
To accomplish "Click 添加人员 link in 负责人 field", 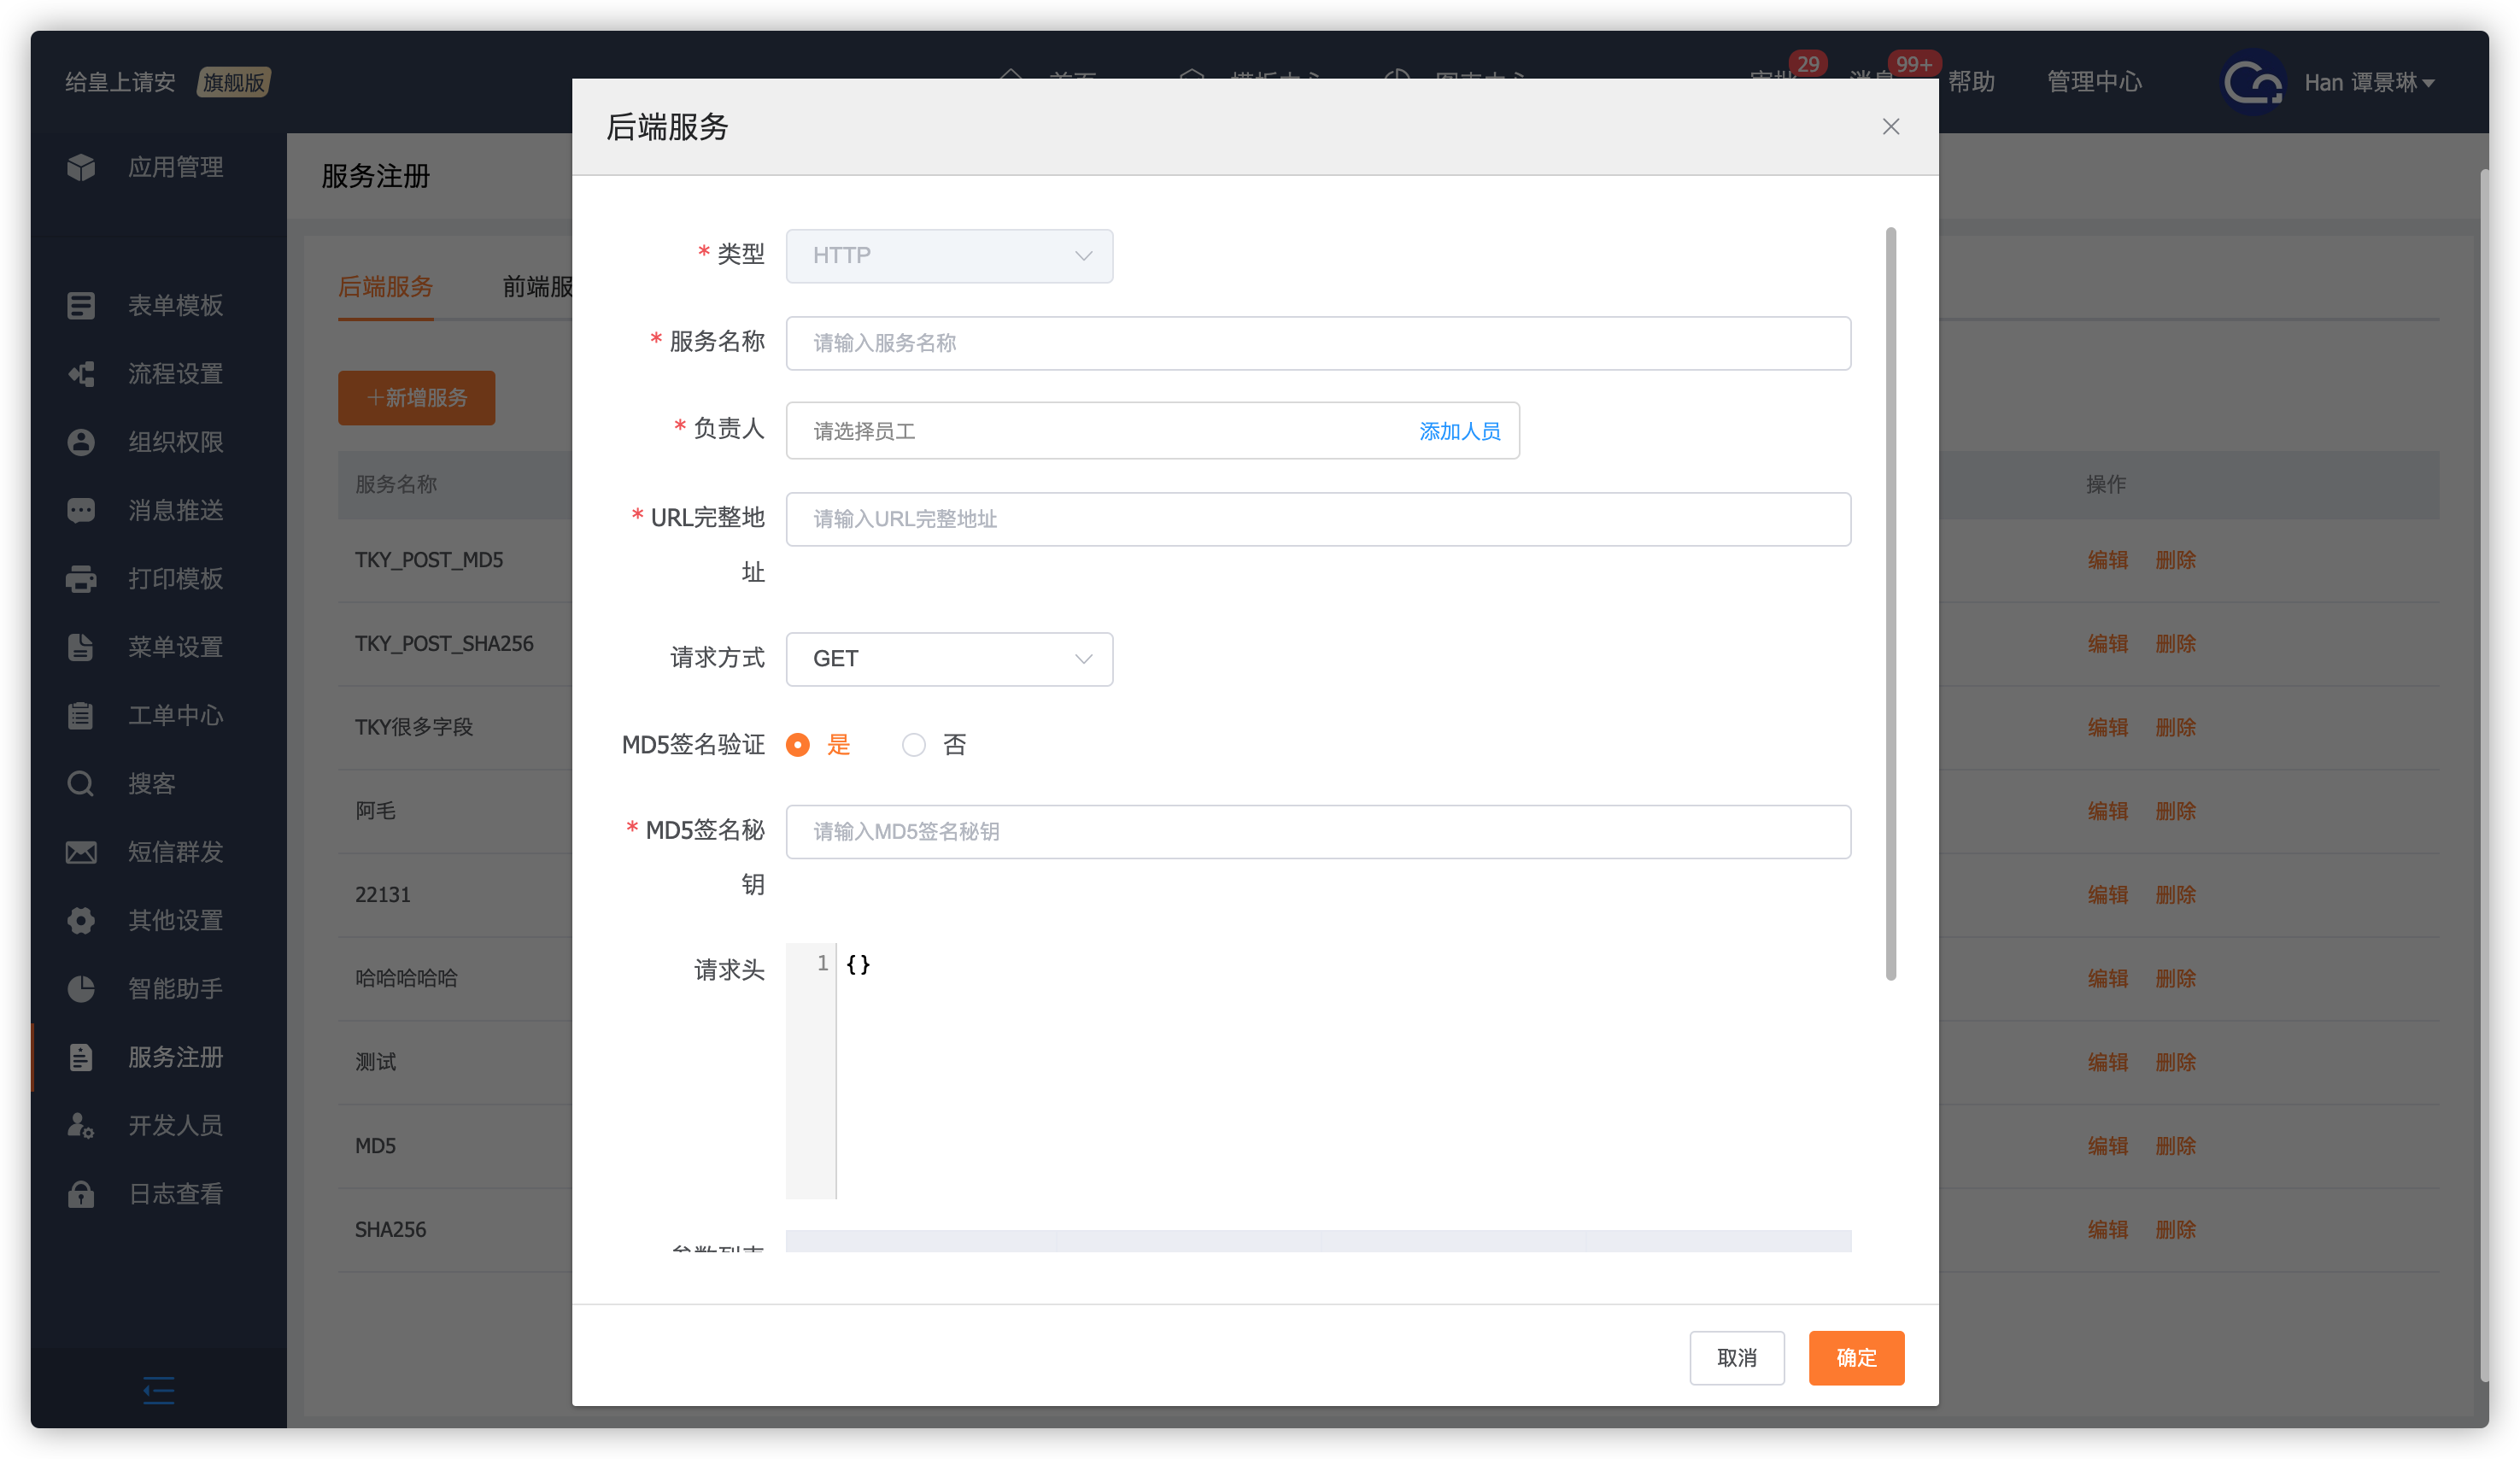I will (x=1459, y=431).
